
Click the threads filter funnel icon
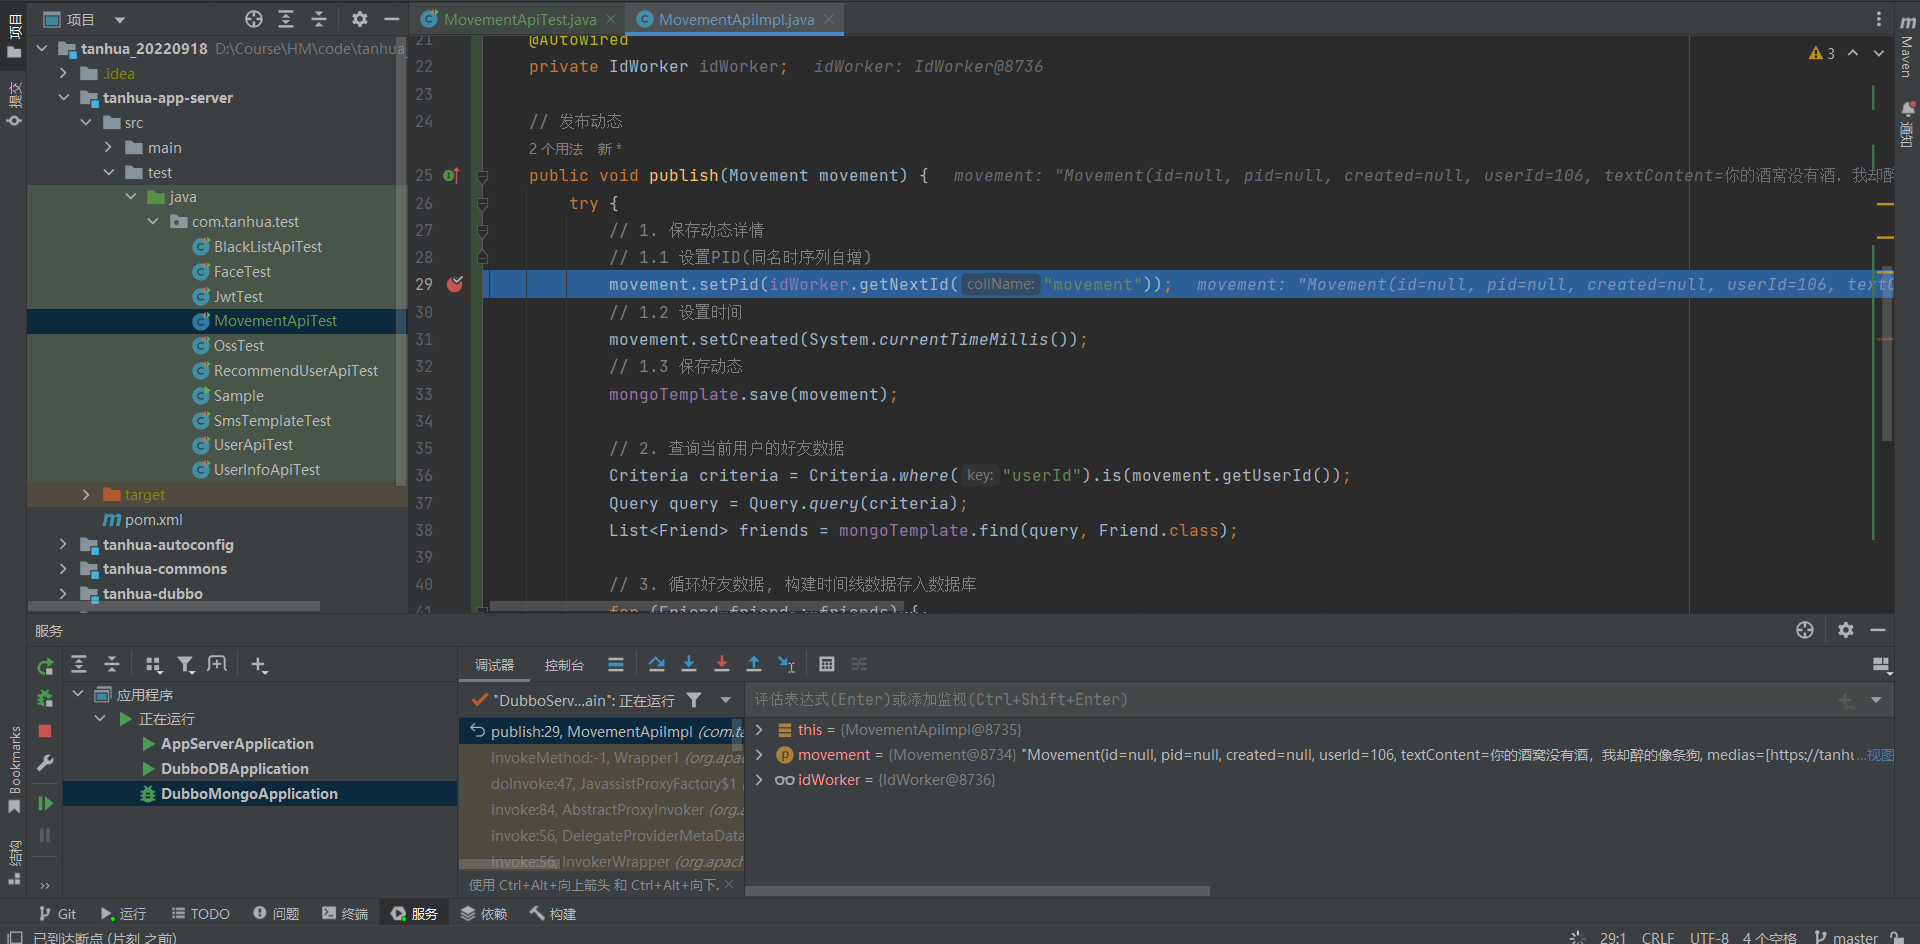click(694, 700)
